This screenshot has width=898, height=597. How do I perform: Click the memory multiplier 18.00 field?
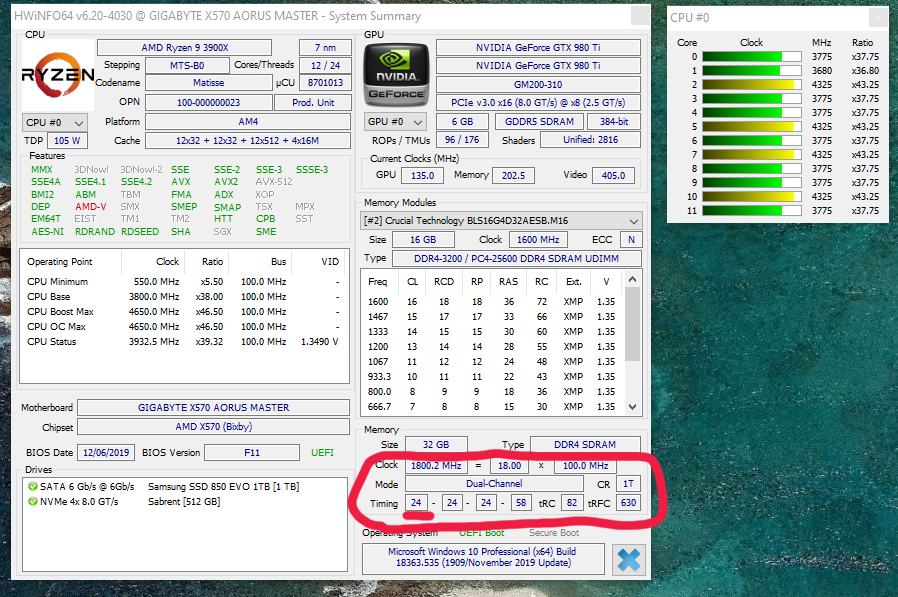509,466
